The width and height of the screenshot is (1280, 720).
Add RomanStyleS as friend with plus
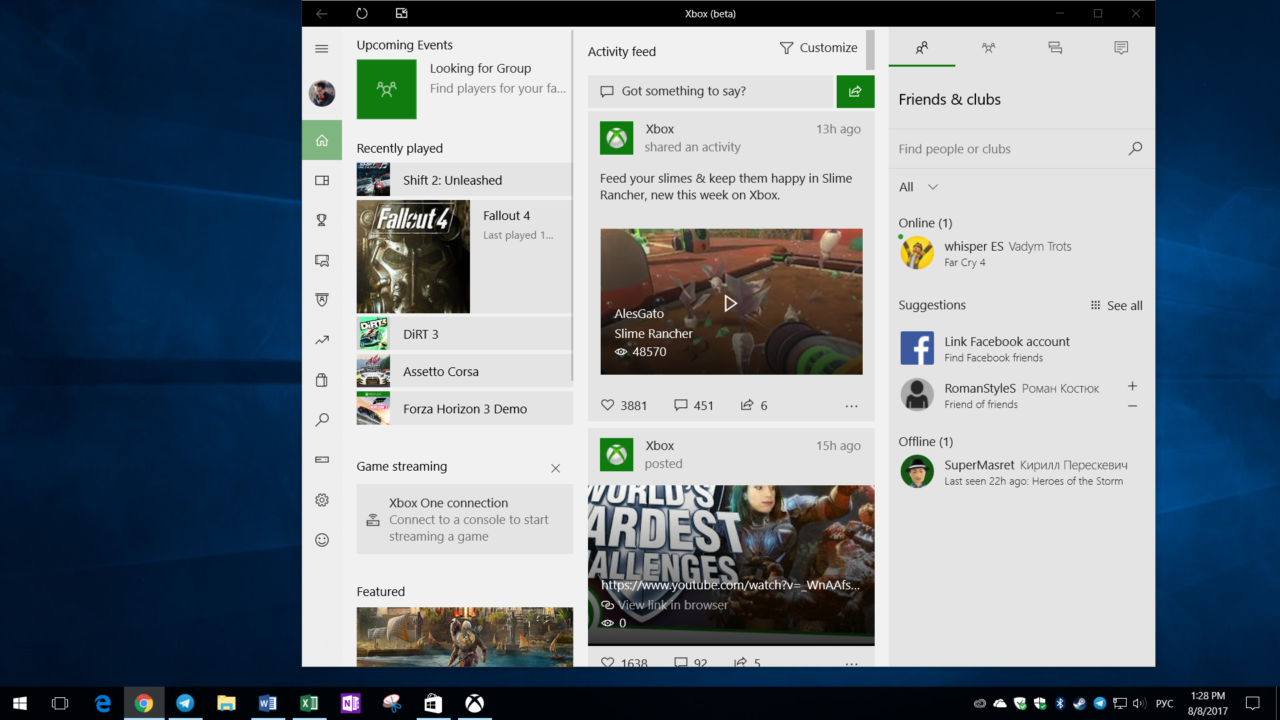(1132, 386)
